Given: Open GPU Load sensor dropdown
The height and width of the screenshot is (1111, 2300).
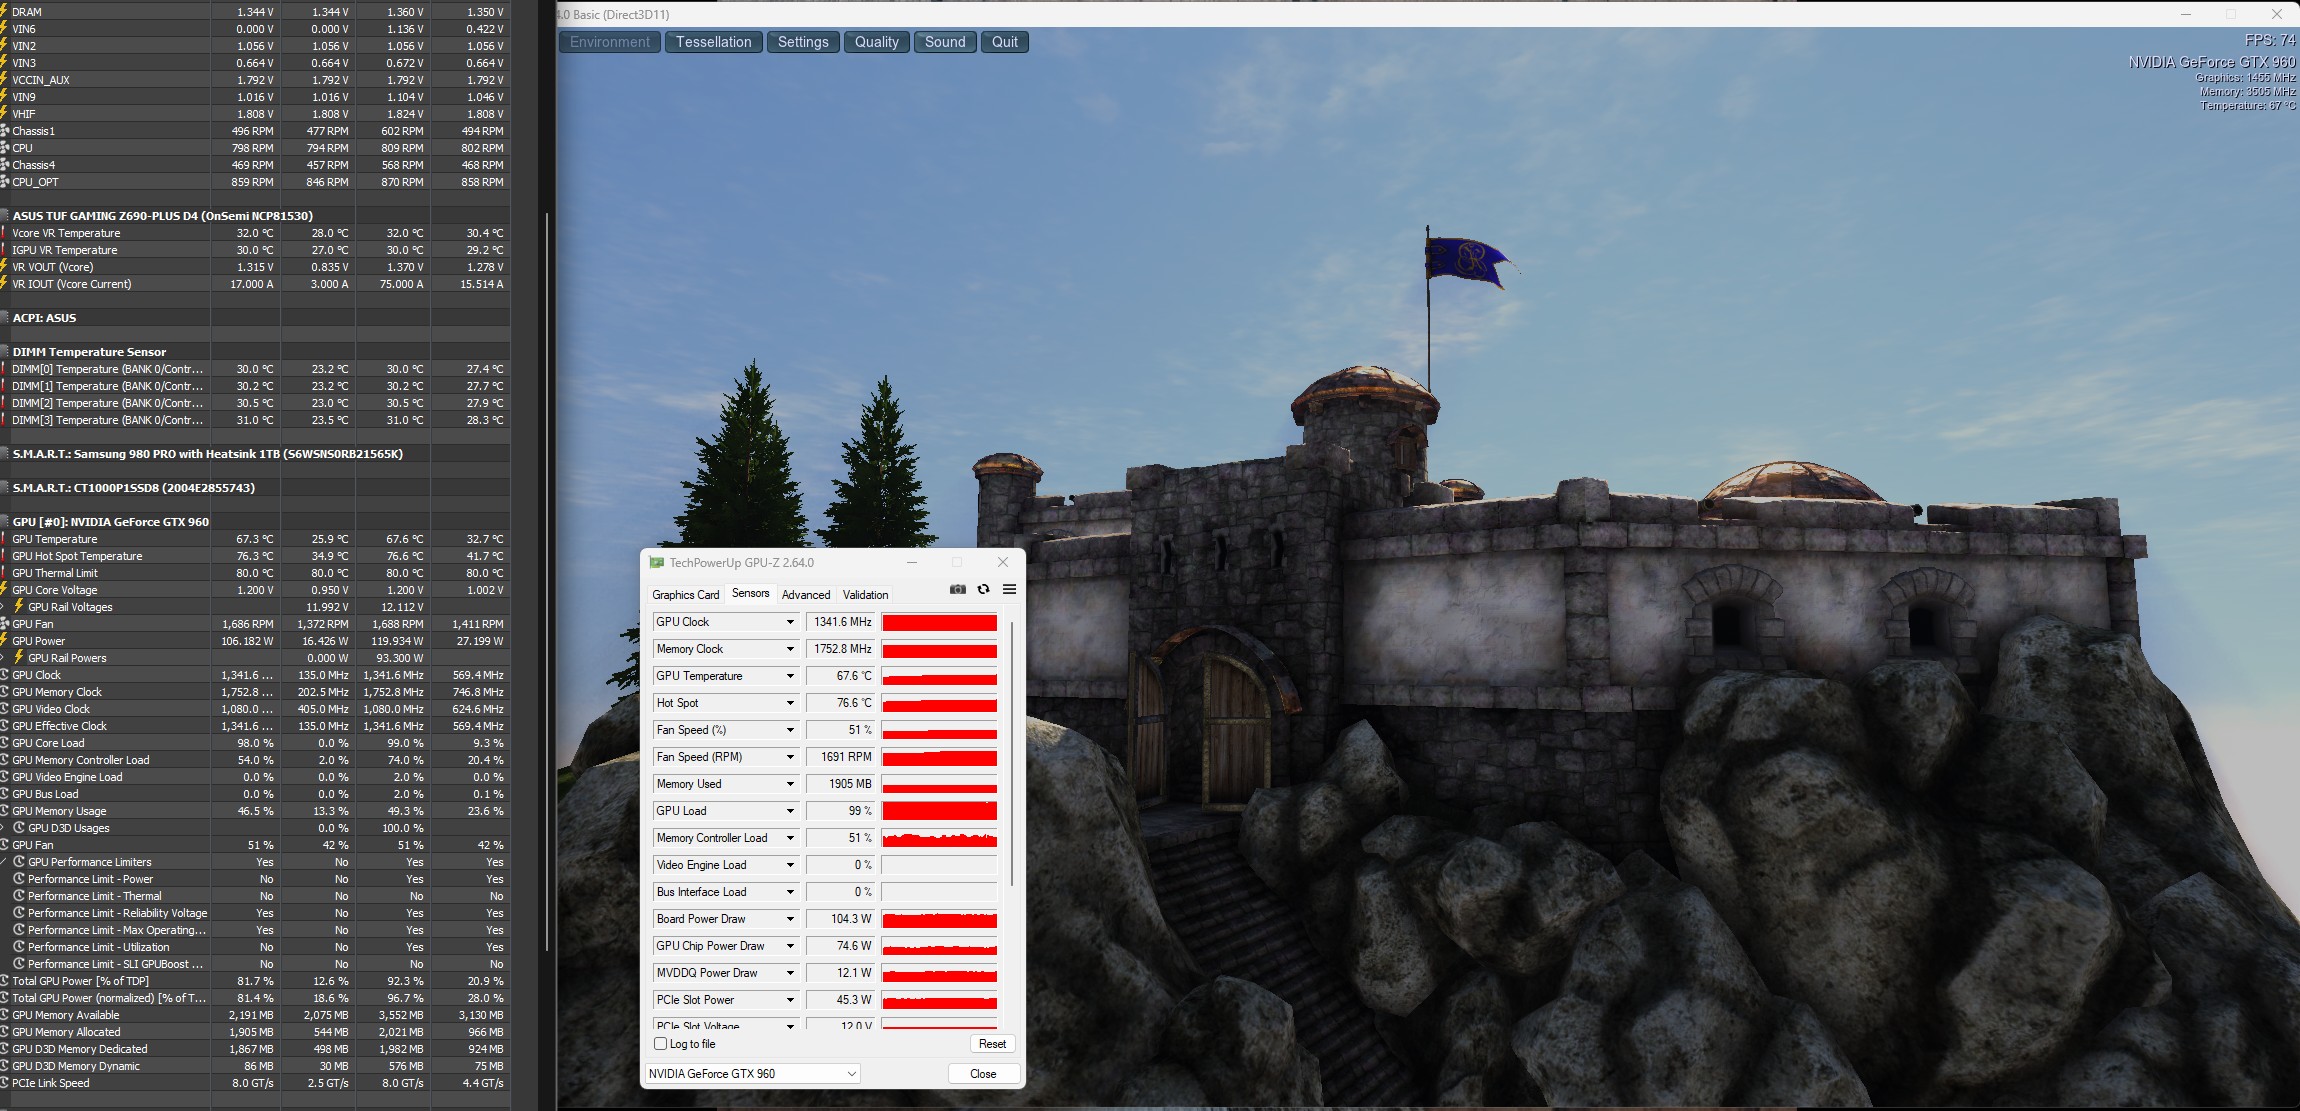Looking at the screenshot, I should click(790, 811).
